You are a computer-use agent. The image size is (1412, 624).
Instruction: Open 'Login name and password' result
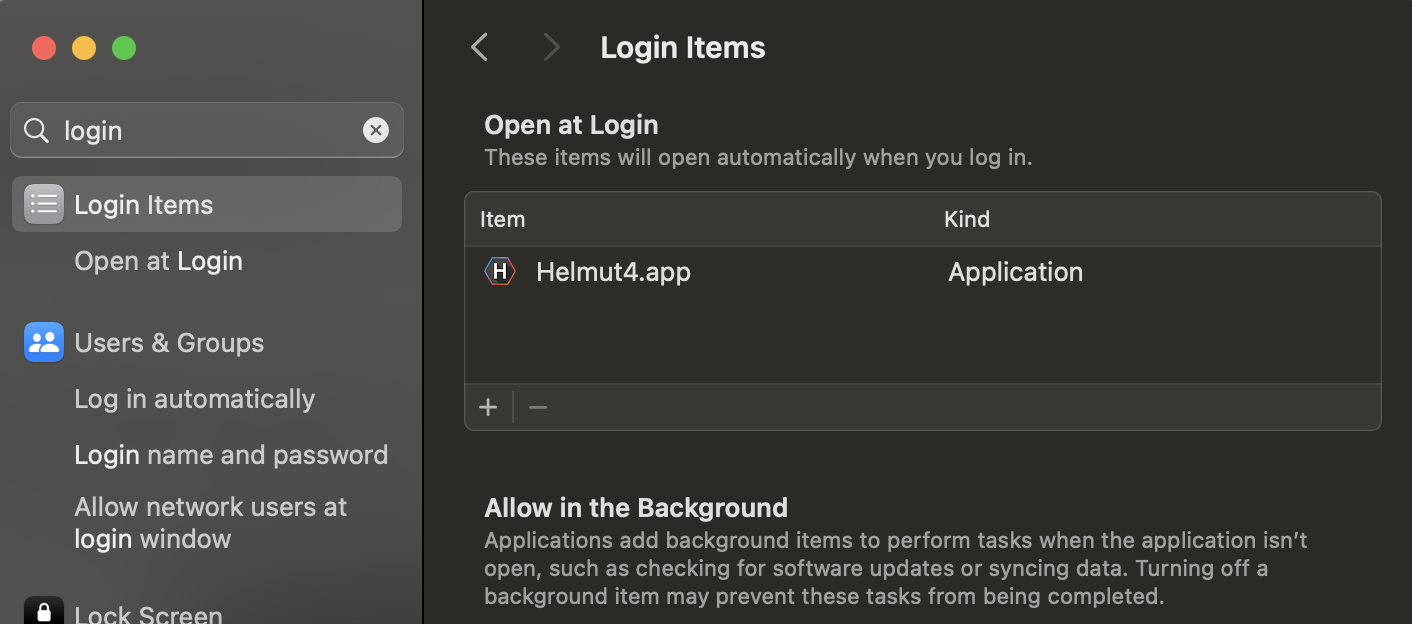(x=231, y=455)
